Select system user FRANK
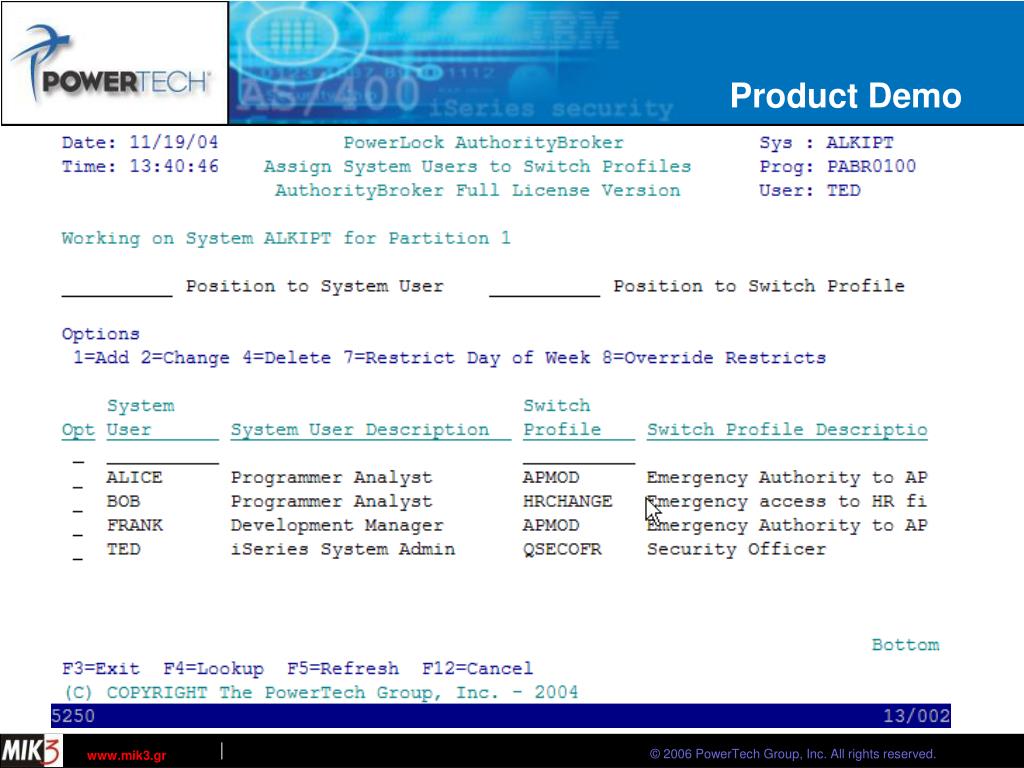 click(x=135, y=525)
